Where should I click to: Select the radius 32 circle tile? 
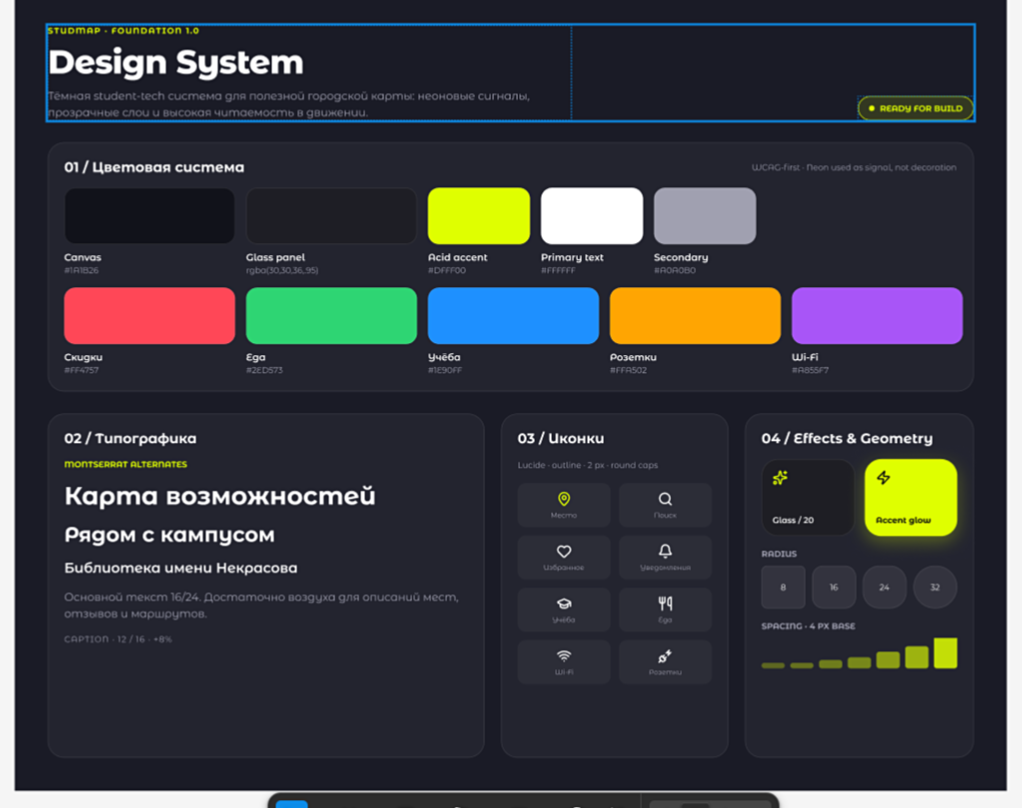coord(935,587)
